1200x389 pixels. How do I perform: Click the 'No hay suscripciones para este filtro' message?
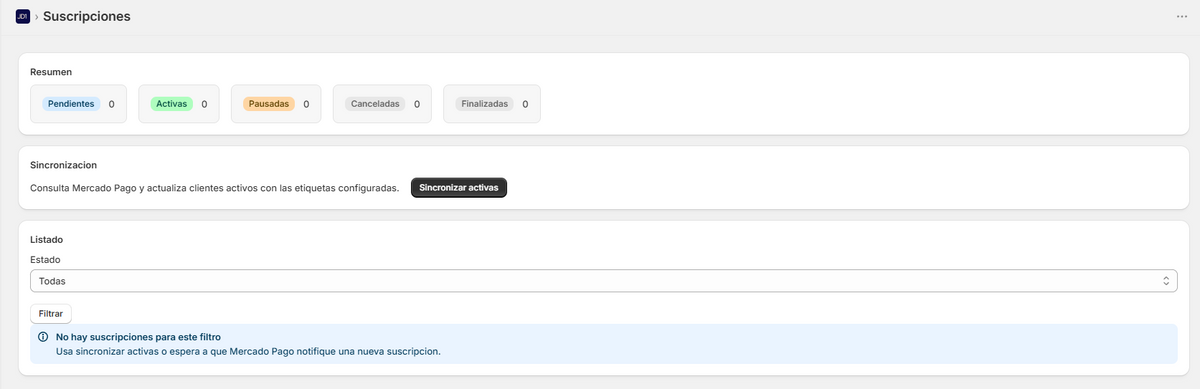pos(138,337)
